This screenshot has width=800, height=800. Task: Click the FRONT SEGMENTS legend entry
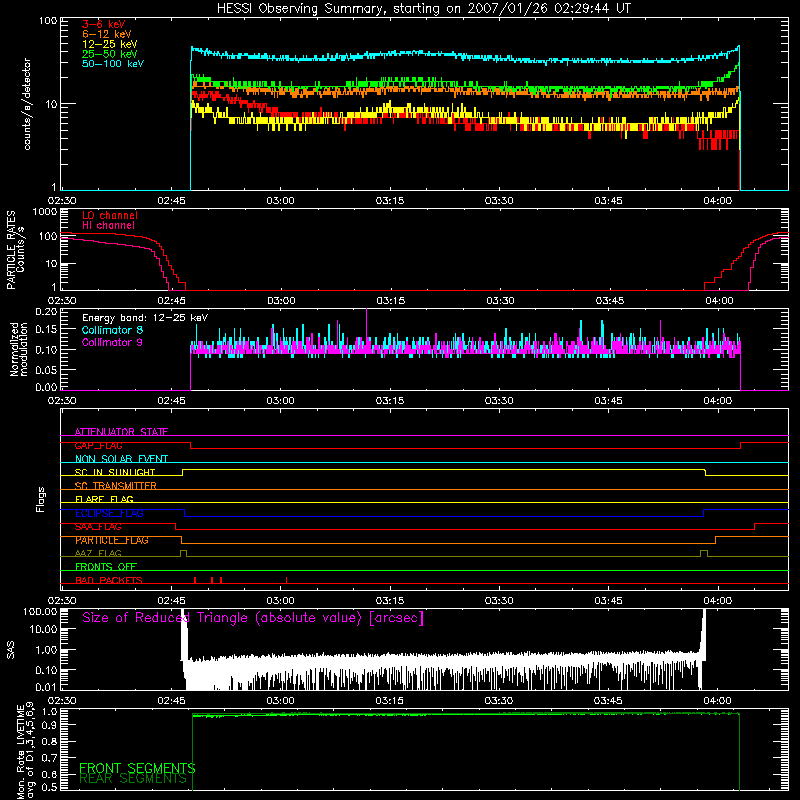pyautogui.click(x=137, y=768)
